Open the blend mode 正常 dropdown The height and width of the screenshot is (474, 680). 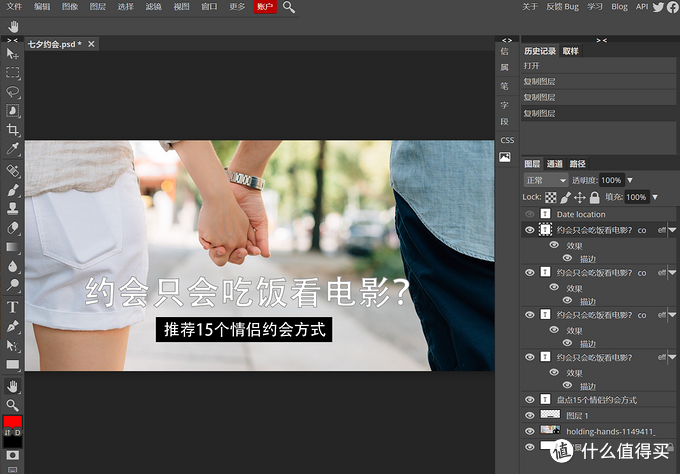pyautogui.click(x=546, y=180)
